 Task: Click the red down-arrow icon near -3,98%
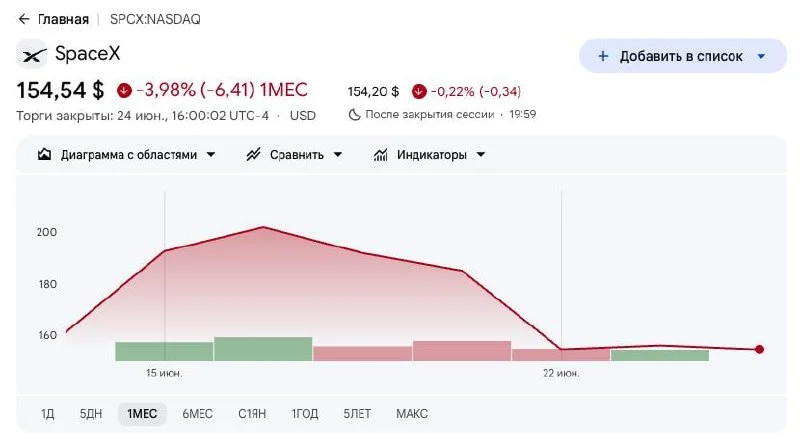click(124, 90)
